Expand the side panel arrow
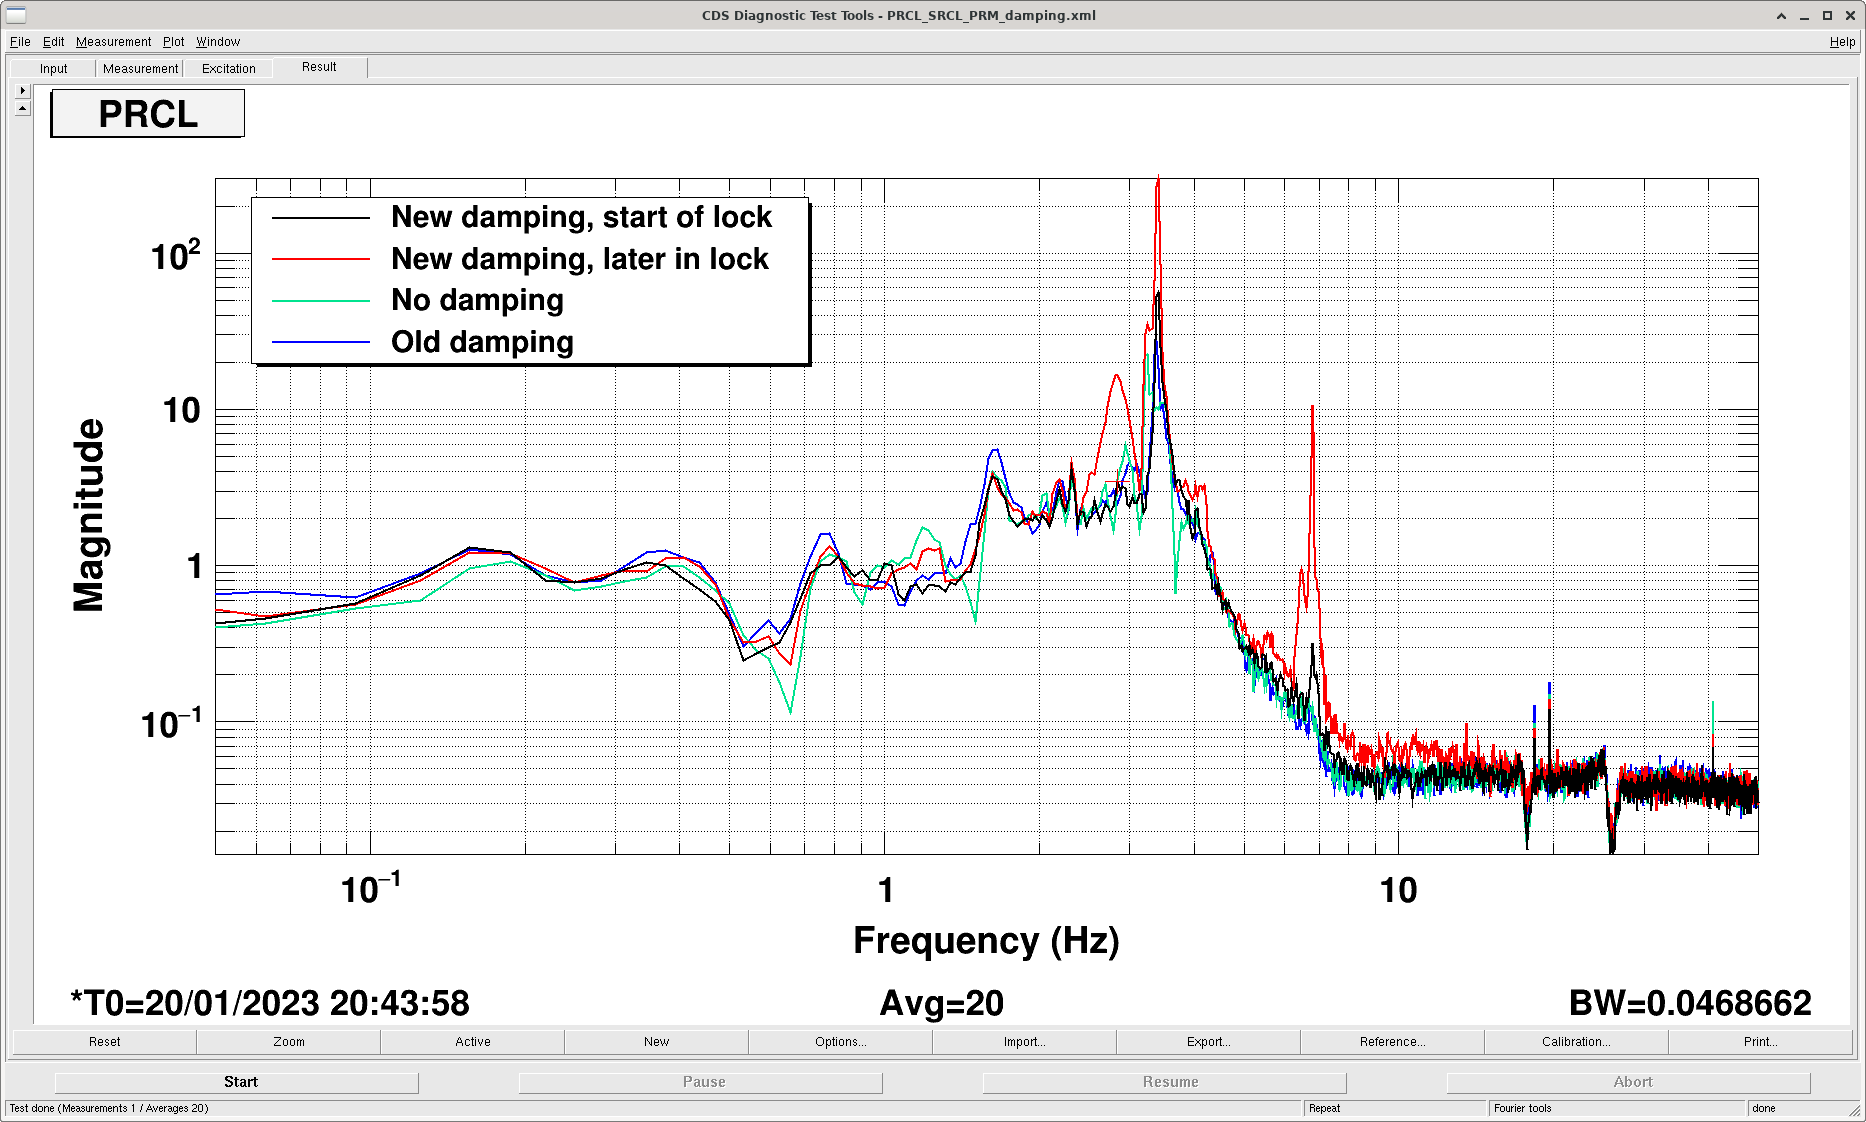This screenshot has width=1866, height=1122. [x=22, y=90]
